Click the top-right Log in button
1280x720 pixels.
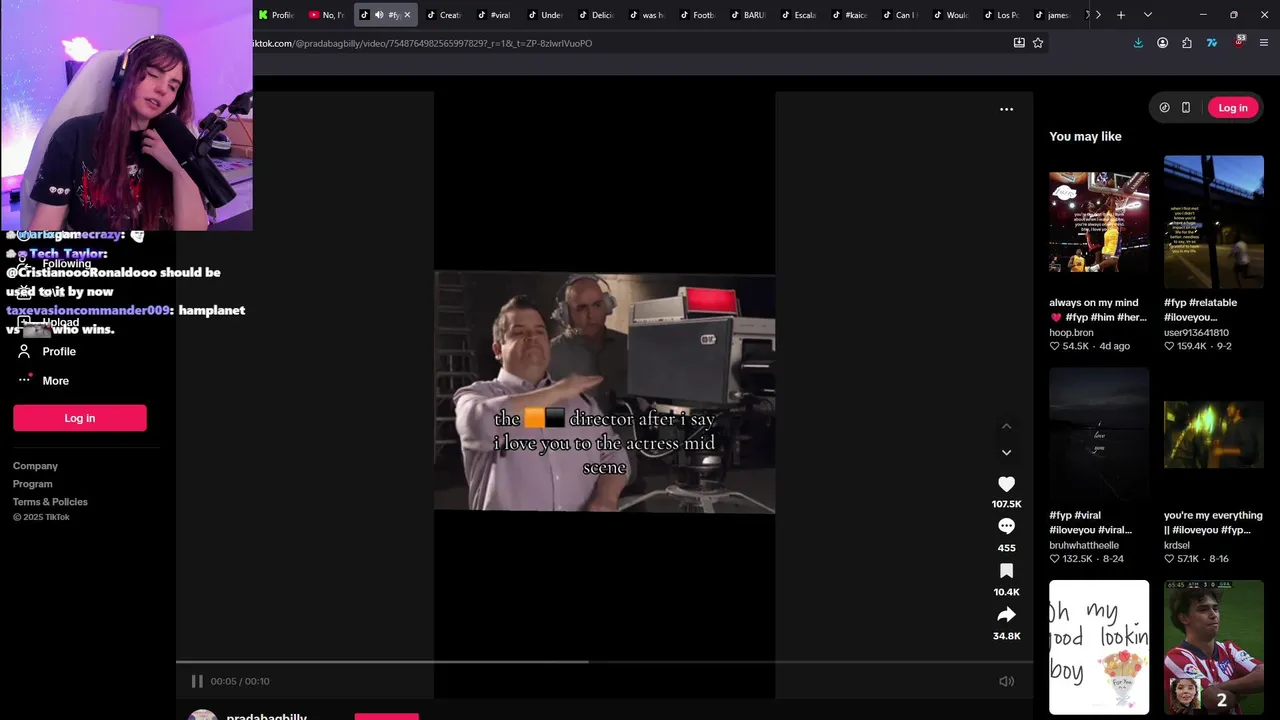[x=1232, y=108]
